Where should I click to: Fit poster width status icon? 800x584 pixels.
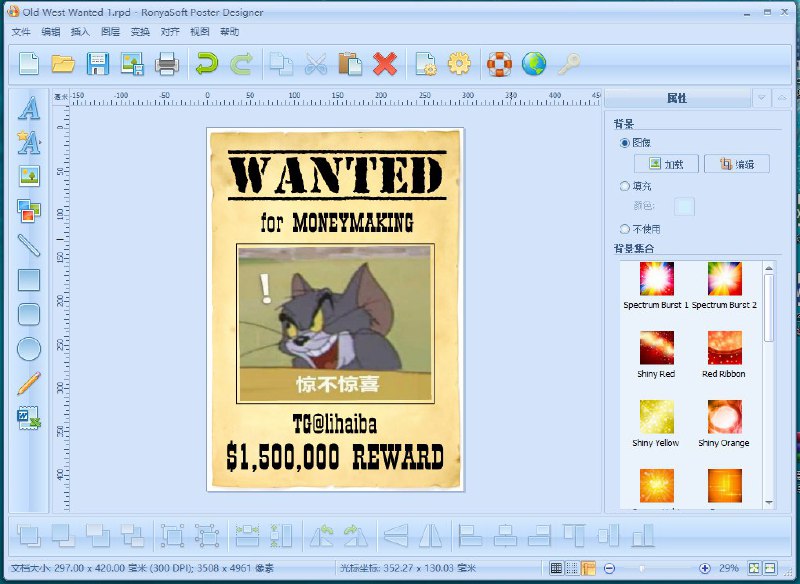[x=770, y=568]
